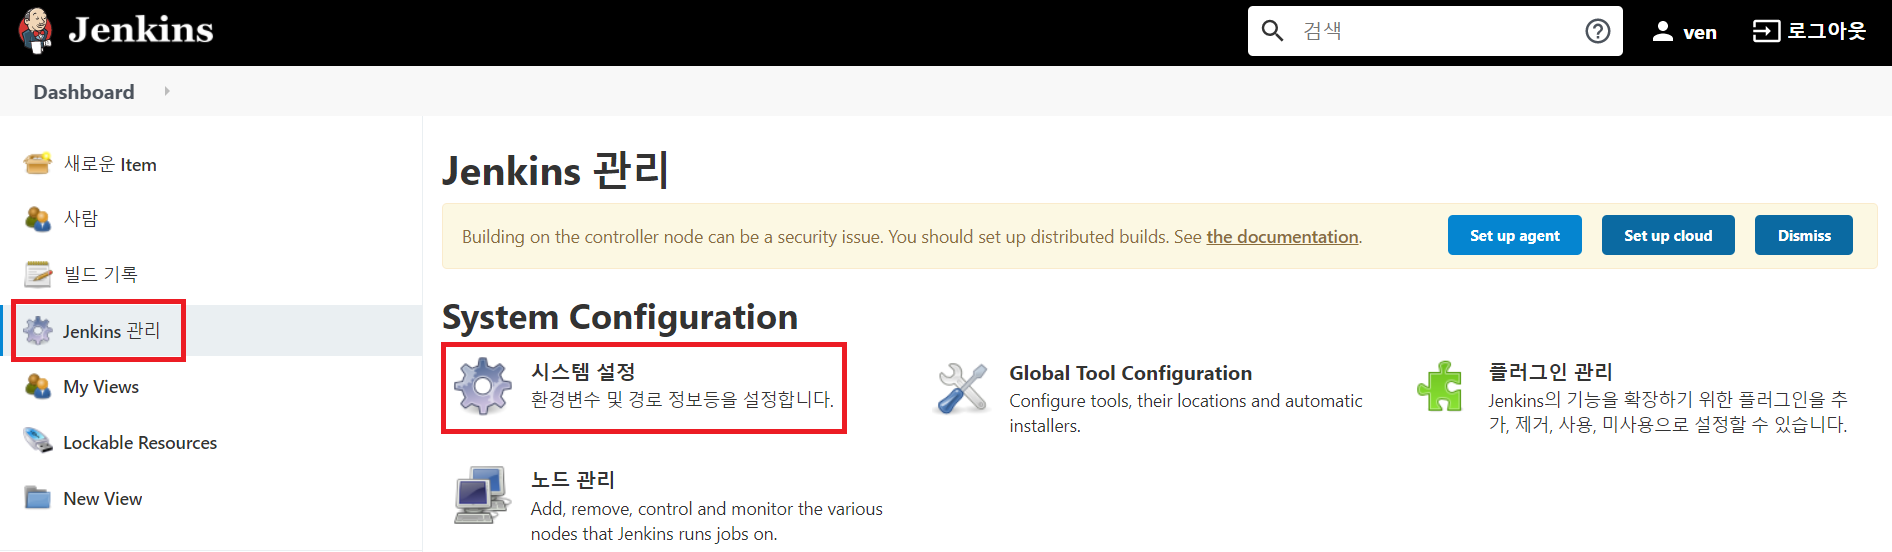This screenshot has width=1892, height=552.
Task: Click the Lockable Resources icon
Action: tap(38, 441)
